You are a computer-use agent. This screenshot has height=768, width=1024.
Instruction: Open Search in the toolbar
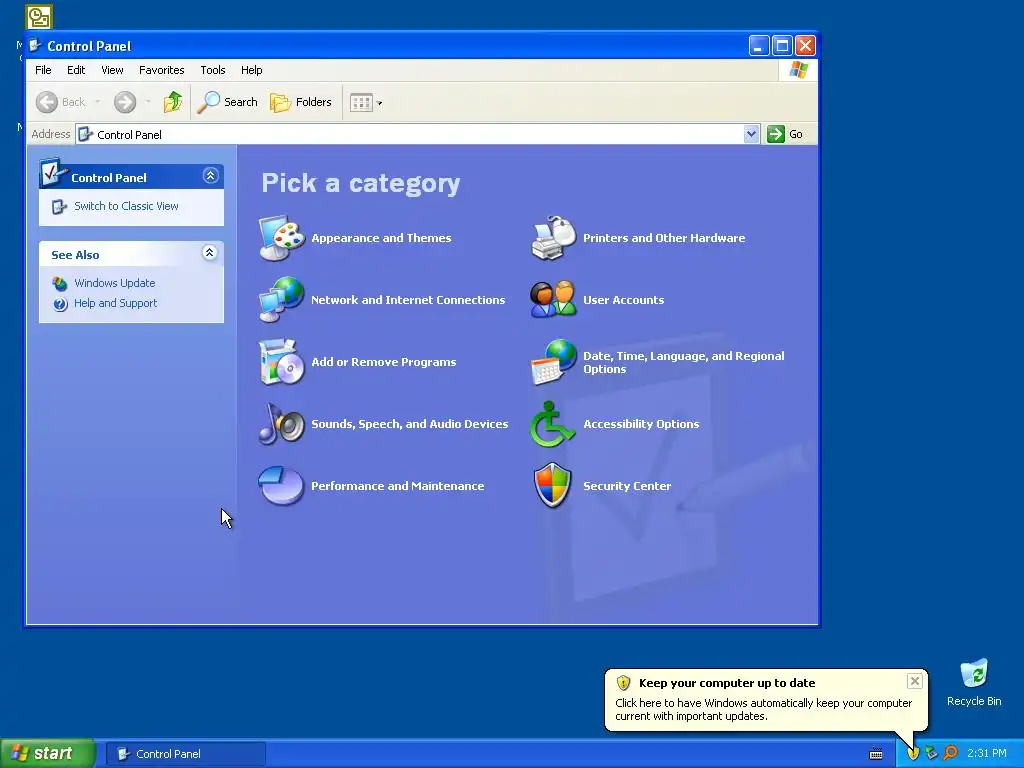[227, 102]
